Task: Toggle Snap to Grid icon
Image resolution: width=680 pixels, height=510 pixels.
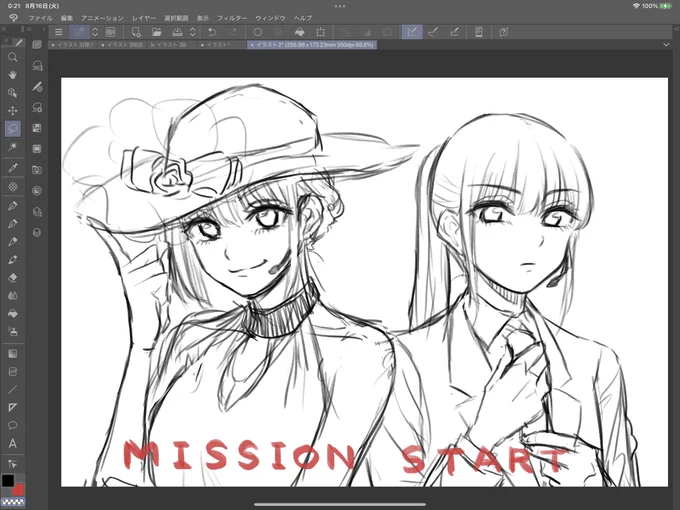Action: click(x=454, y=32)
